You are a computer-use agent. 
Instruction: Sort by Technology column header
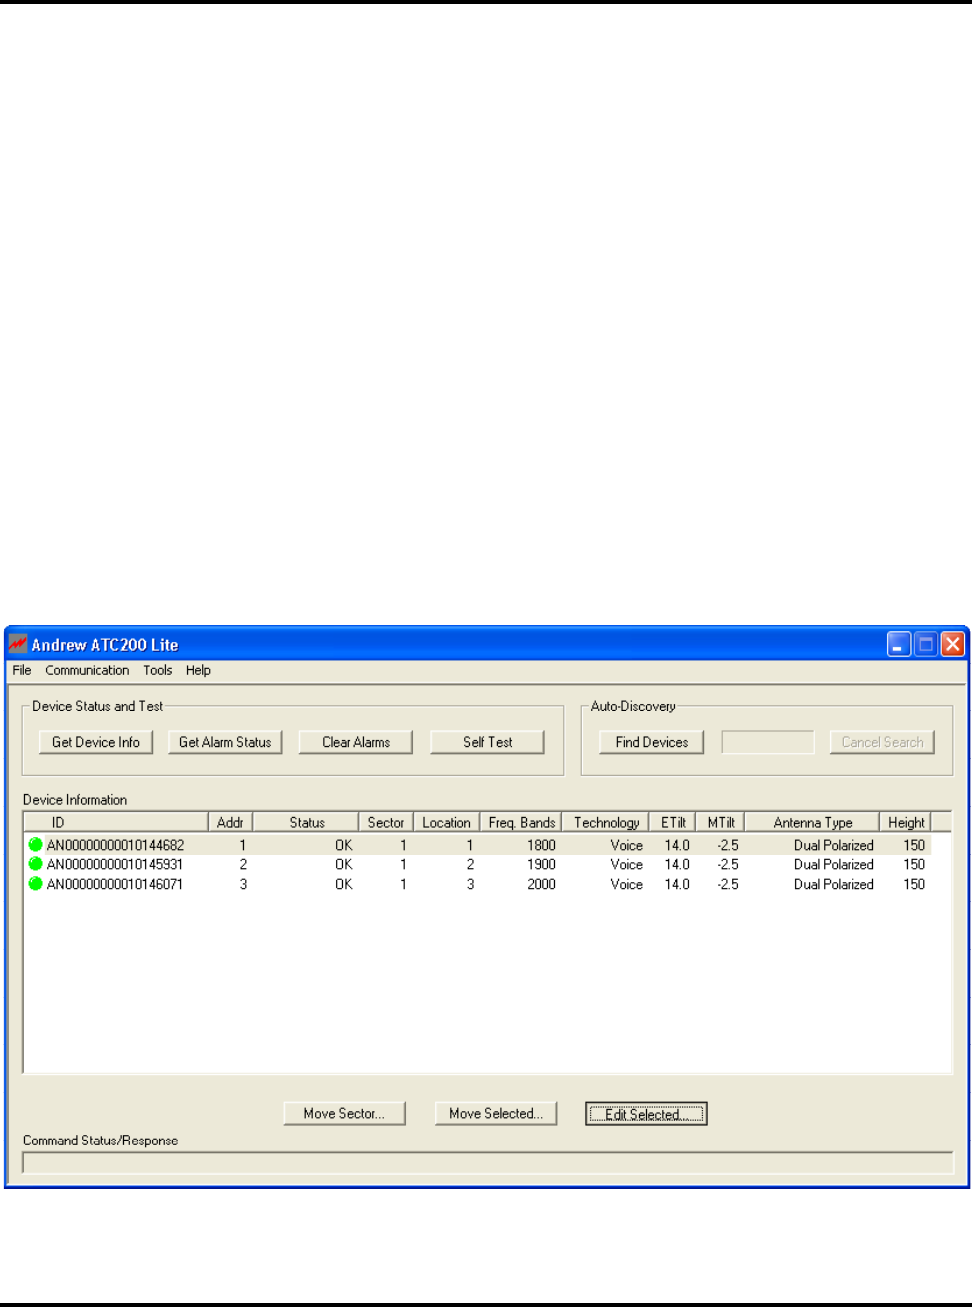pyautogui.click(x=606, y=822)
